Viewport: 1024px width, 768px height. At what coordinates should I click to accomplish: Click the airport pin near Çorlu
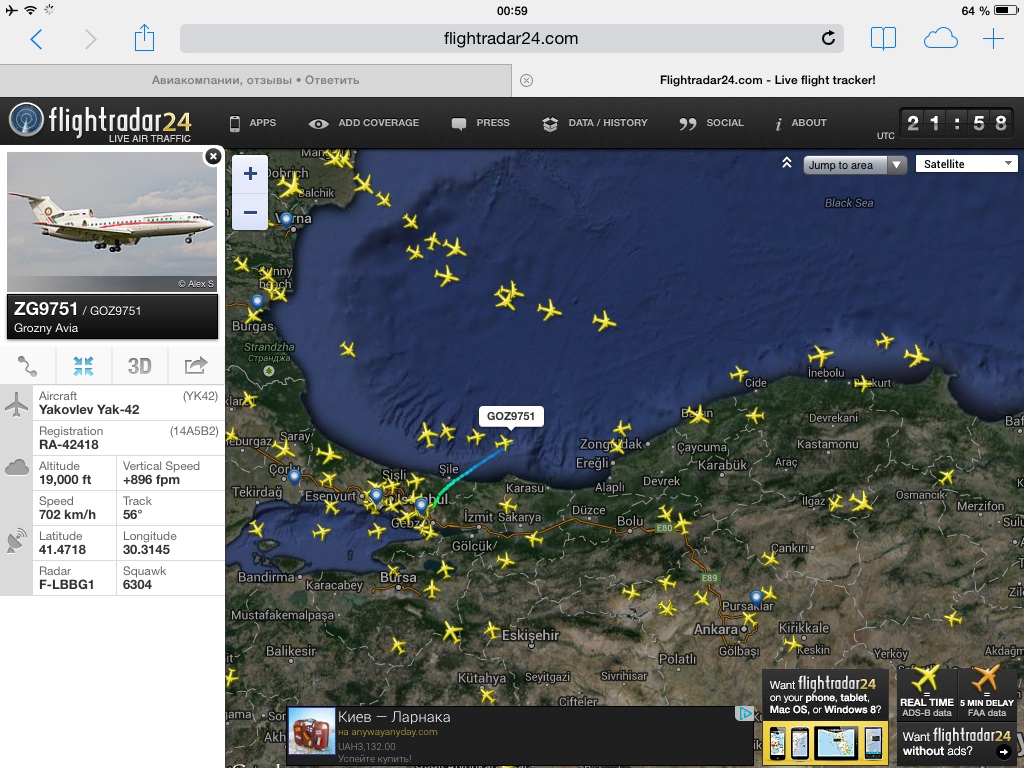point(295,476)
